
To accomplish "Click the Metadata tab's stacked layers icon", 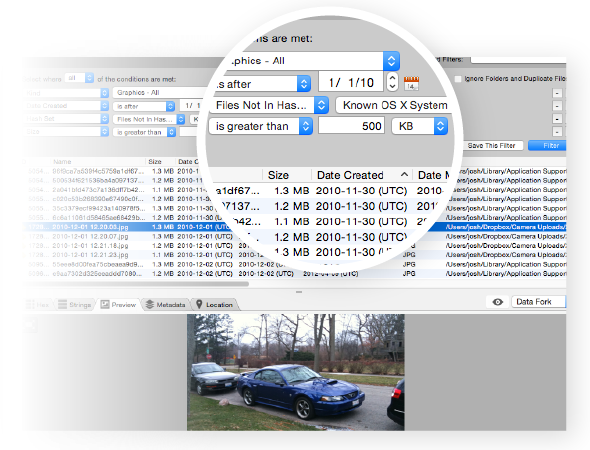I will pos(150,304).
